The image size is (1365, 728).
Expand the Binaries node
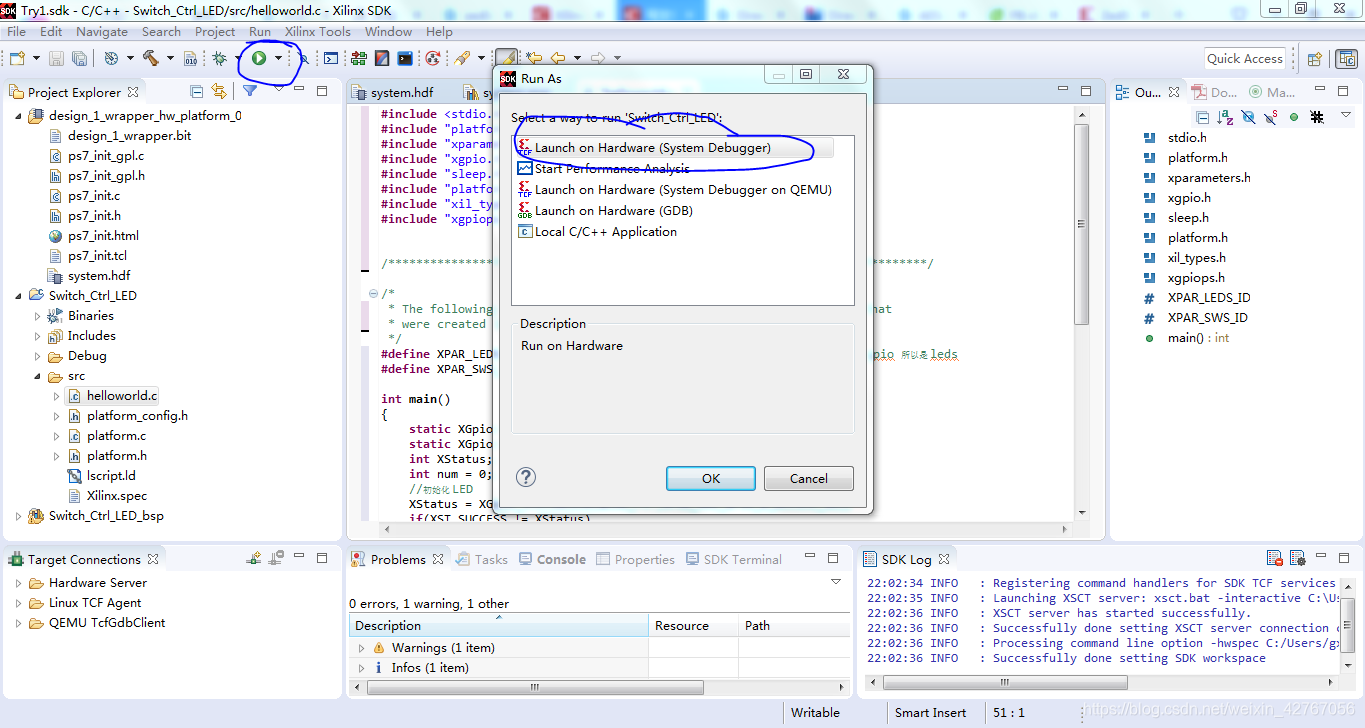coord(37,316)
